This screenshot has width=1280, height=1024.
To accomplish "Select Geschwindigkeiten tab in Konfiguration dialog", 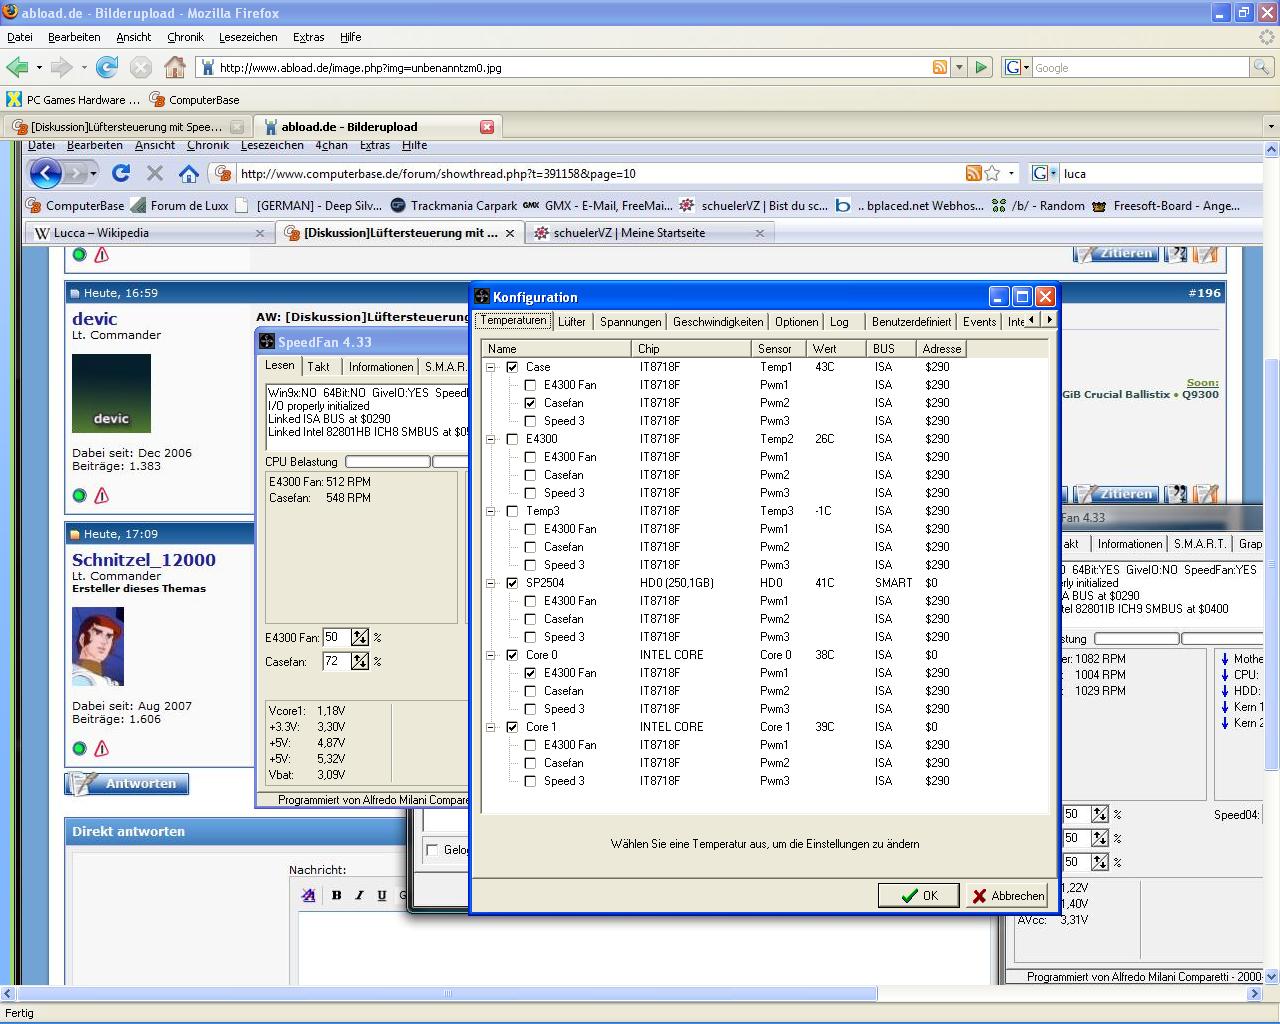I will [x=718, y=322].
